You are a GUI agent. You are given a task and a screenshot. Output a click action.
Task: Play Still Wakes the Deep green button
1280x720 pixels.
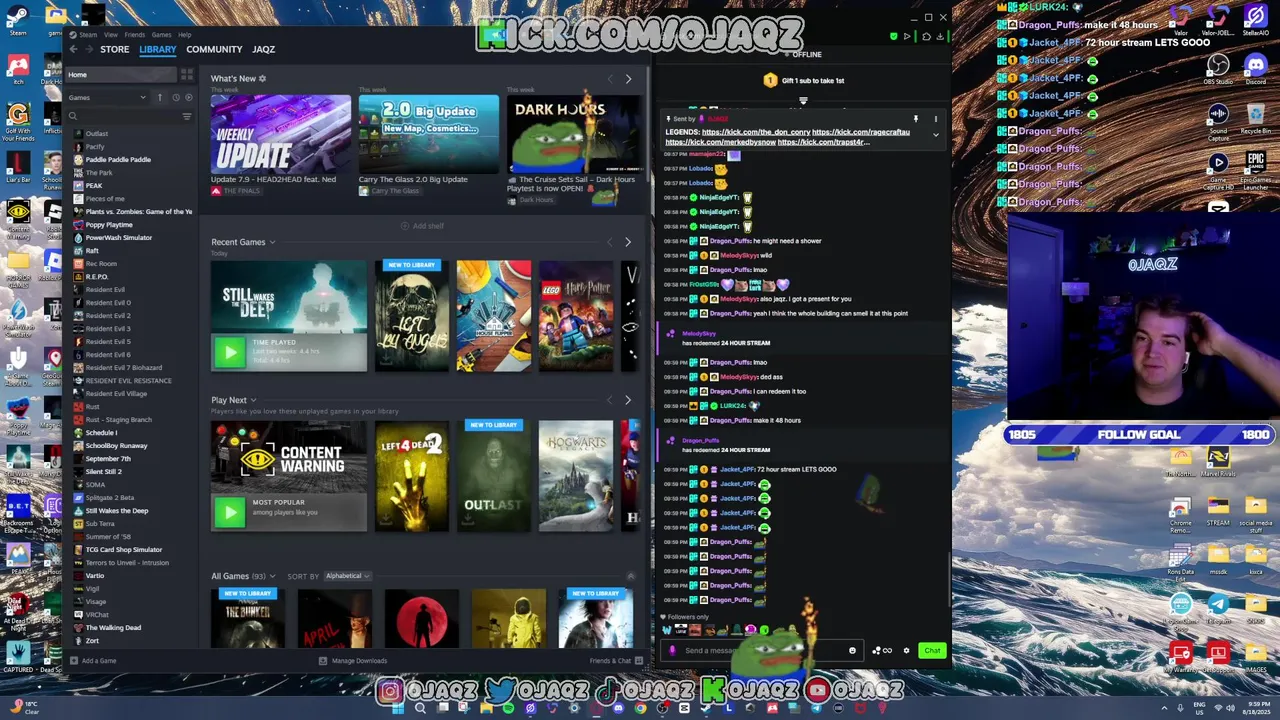click(x=229, y=352)
